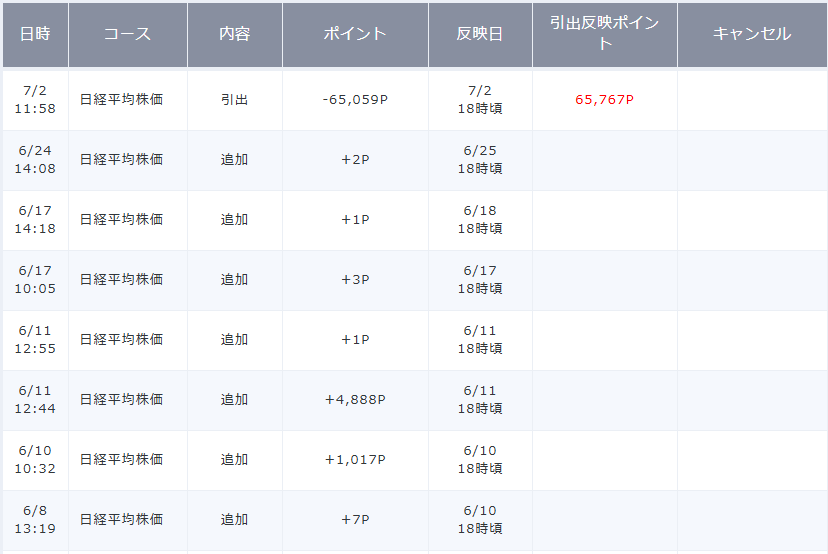Select the red 65,767P withdrawal value
The width and height of the screenshot is (828, 554).
[605, 100]
